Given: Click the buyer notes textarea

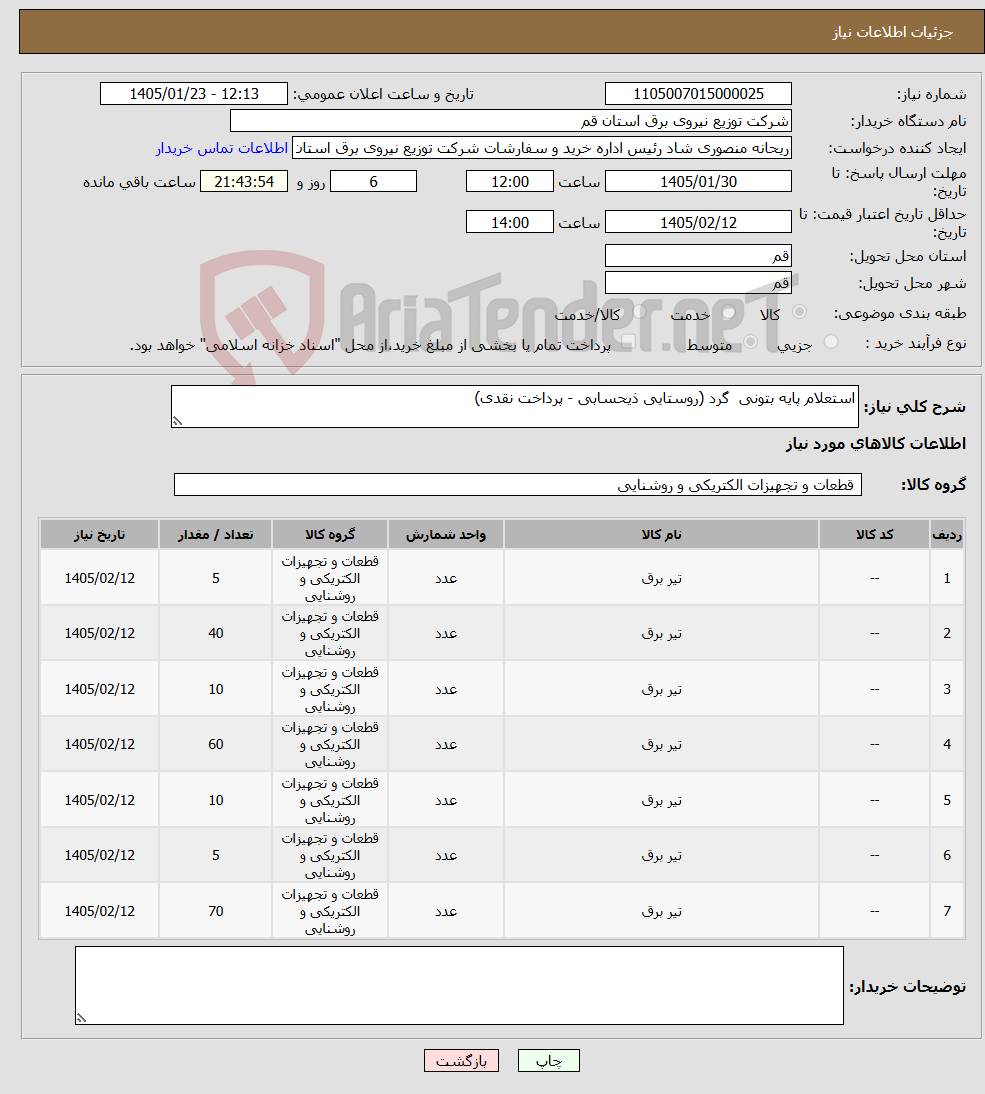Looking at the screenshot, I should click(459, 985).
